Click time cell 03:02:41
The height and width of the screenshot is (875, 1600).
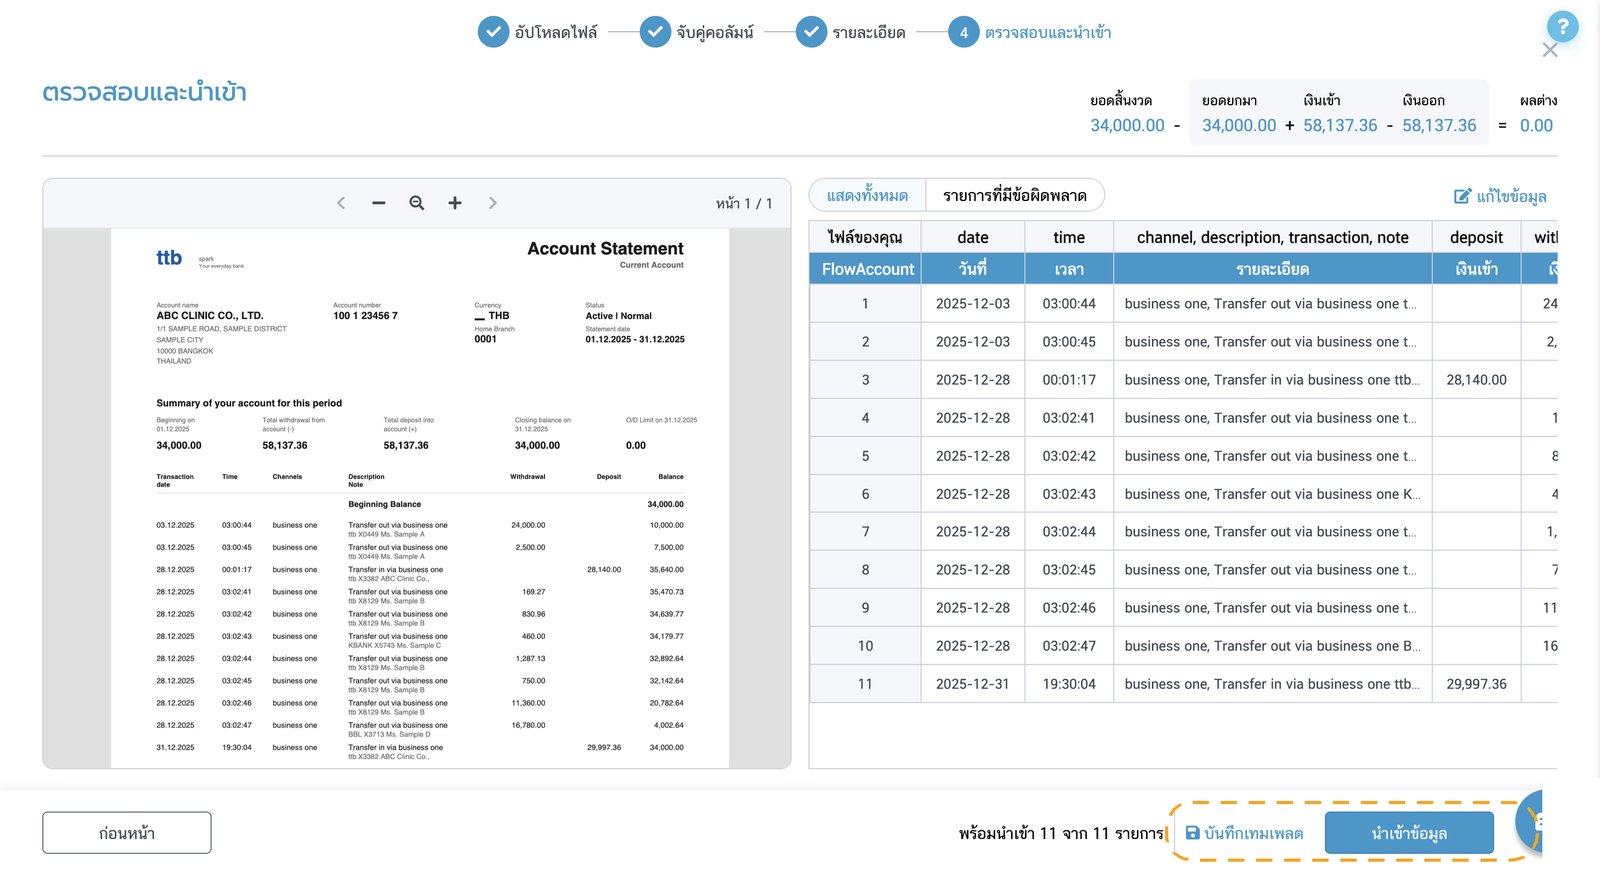coord(1069,418)
